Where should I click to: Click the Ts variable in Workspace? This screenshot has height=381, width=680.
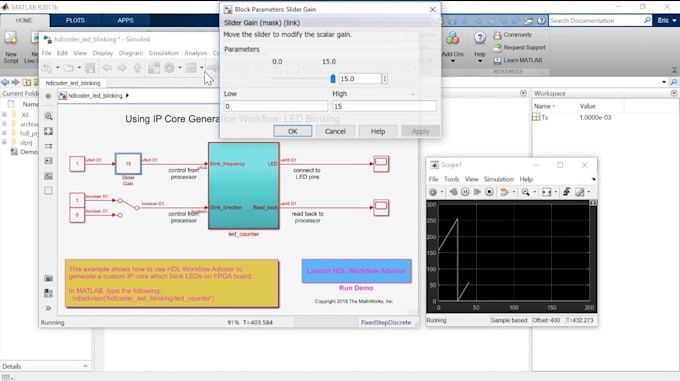pyautogui.click(x=545, y=117)
